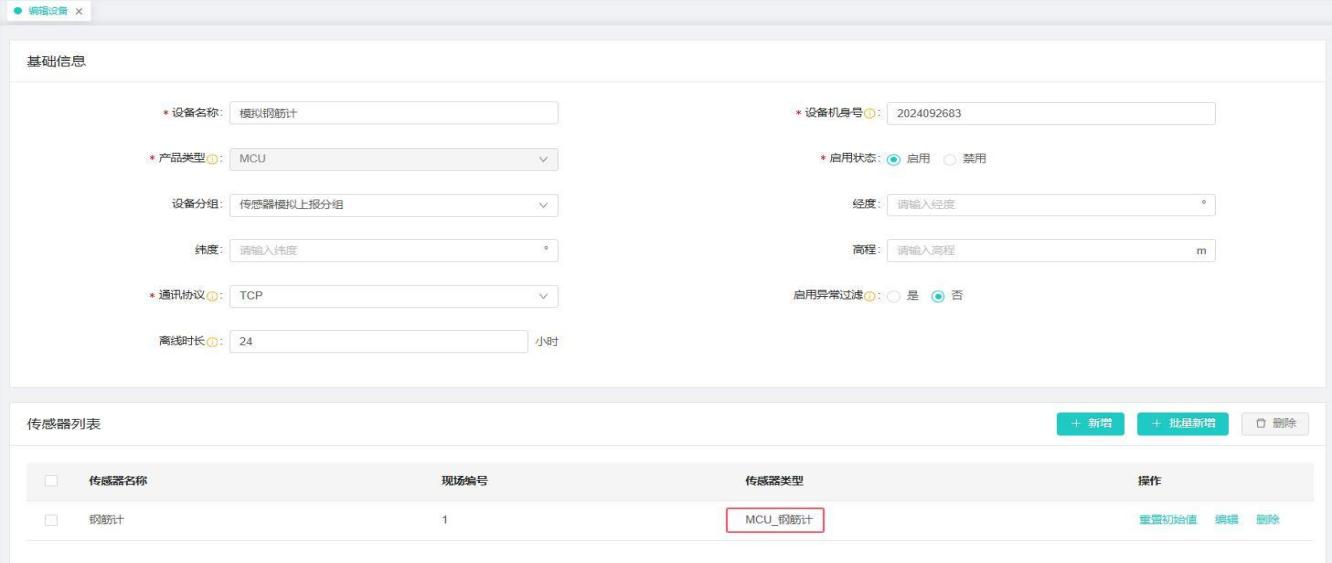
Task: Choose 是 for 启用异常过滤
Action: 894,296
